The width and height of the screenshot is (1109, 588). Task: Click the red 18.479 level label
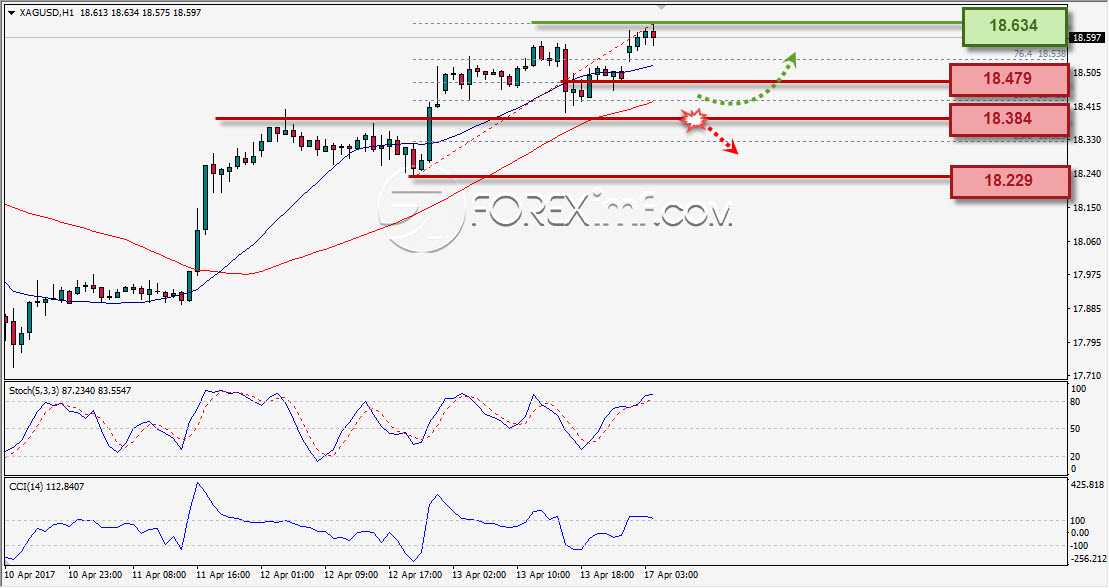click(x=1008, y=79)
